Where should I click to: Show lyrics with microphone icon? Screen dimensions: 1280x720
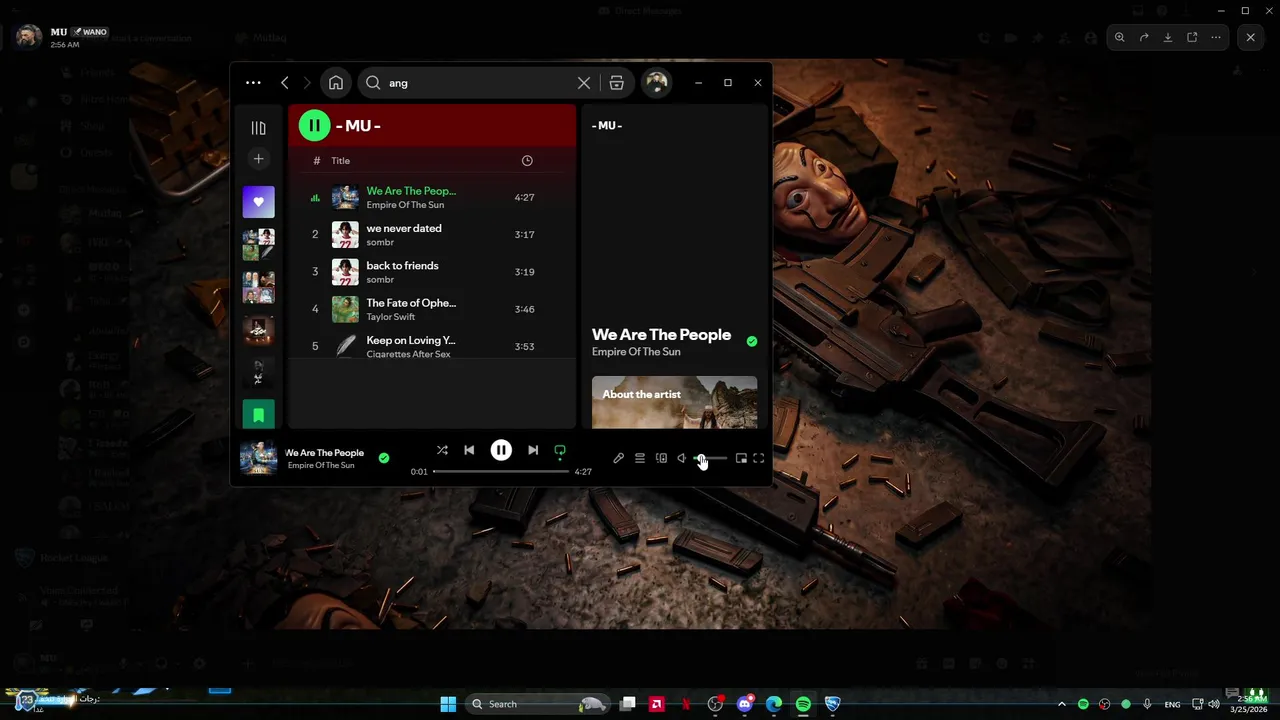(618, 458)
